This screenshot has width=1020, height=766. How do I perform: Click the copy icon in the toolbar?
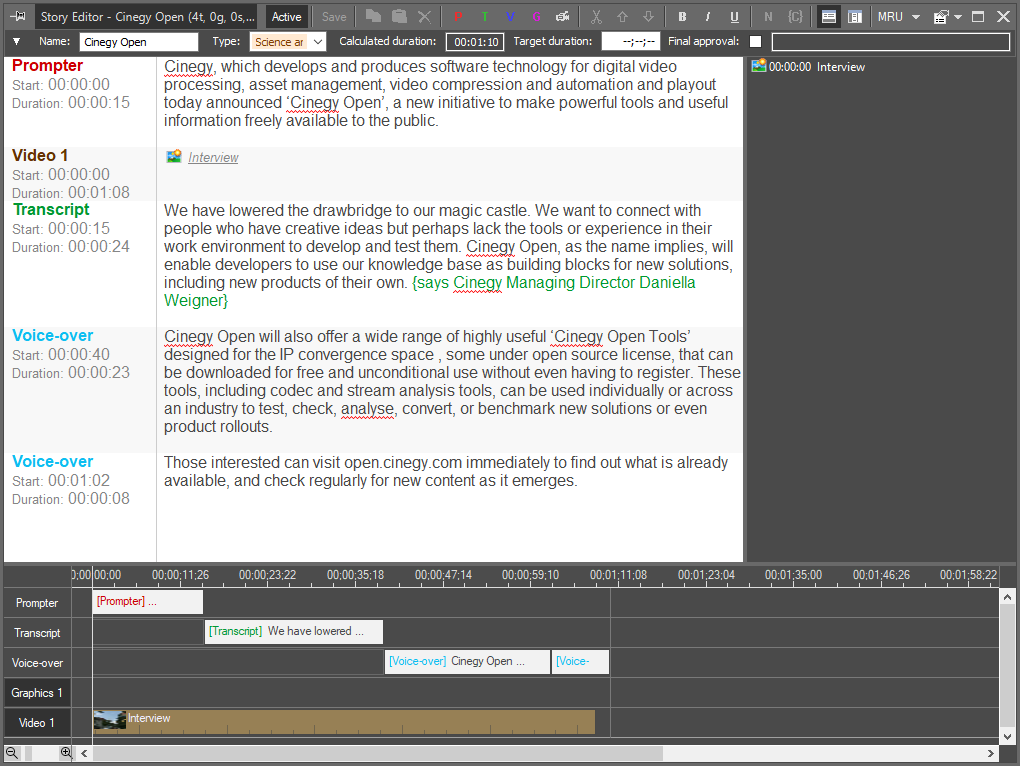pos(373,16)
